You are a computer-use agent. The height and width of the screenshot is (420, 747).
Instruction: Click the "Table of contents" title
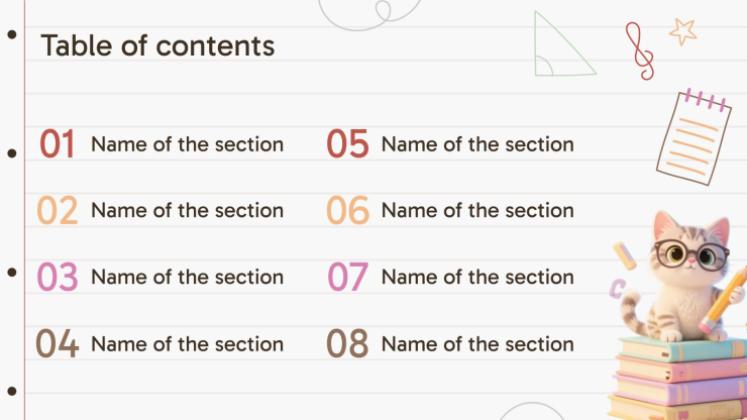pos(157,45)
